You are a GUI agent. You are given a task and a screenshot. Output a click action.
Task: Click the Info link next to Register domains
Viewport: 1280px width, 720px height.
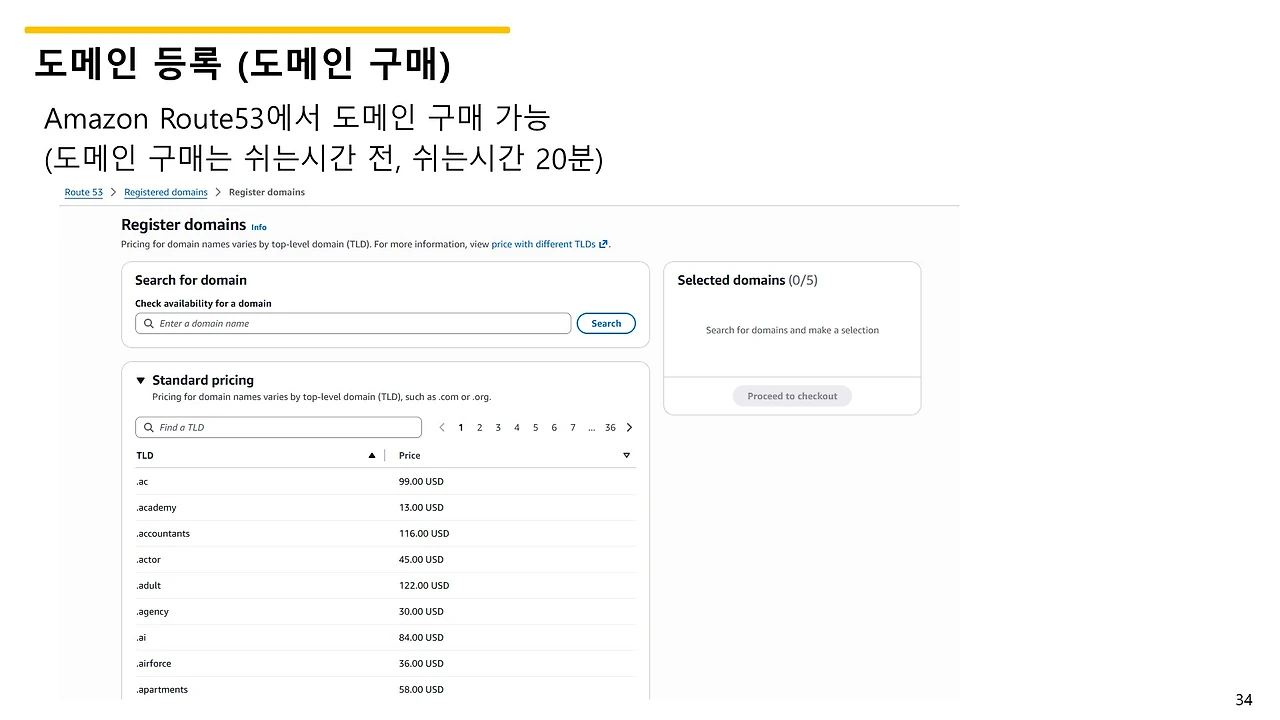point(258,227)
